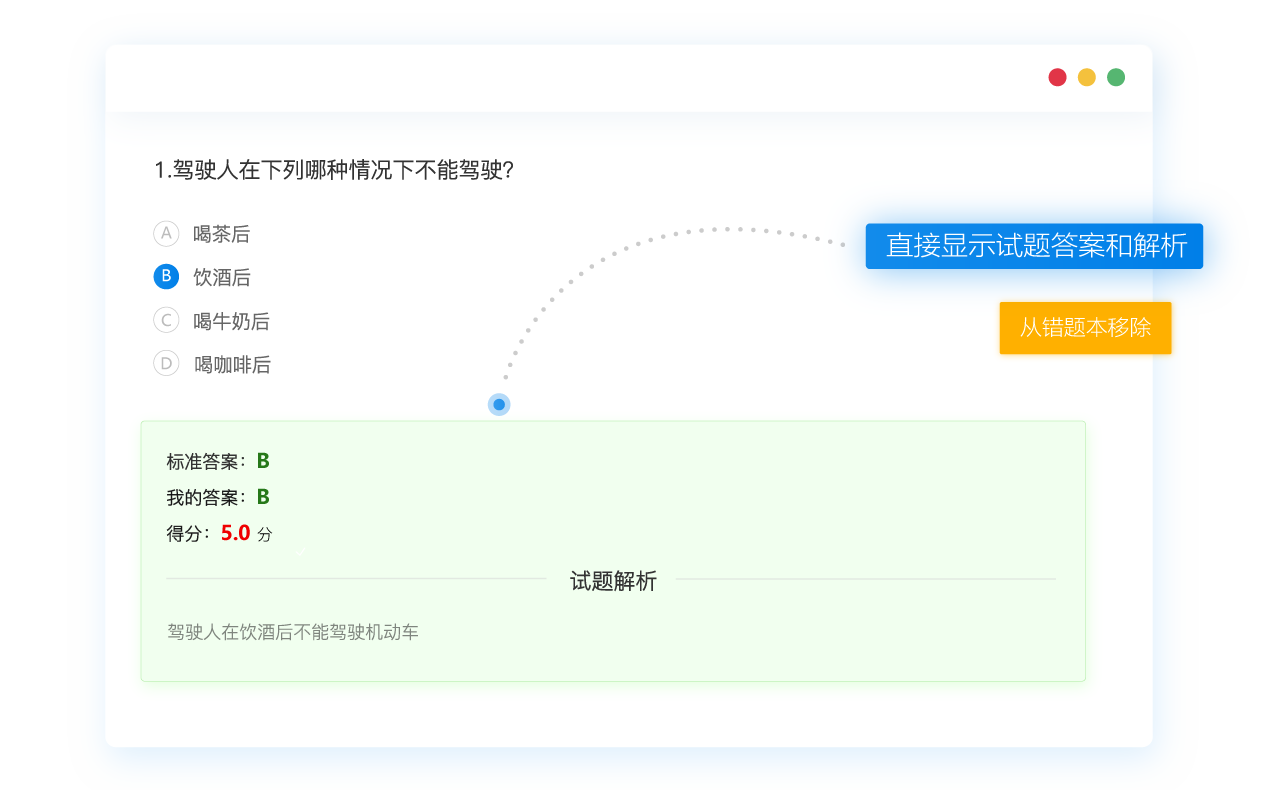Viewport: 1280px width, 790px height.
Task: Click the question title 驾驶人在下列哪种情况下不能驾驶
Action: click(x=334, y=170)
